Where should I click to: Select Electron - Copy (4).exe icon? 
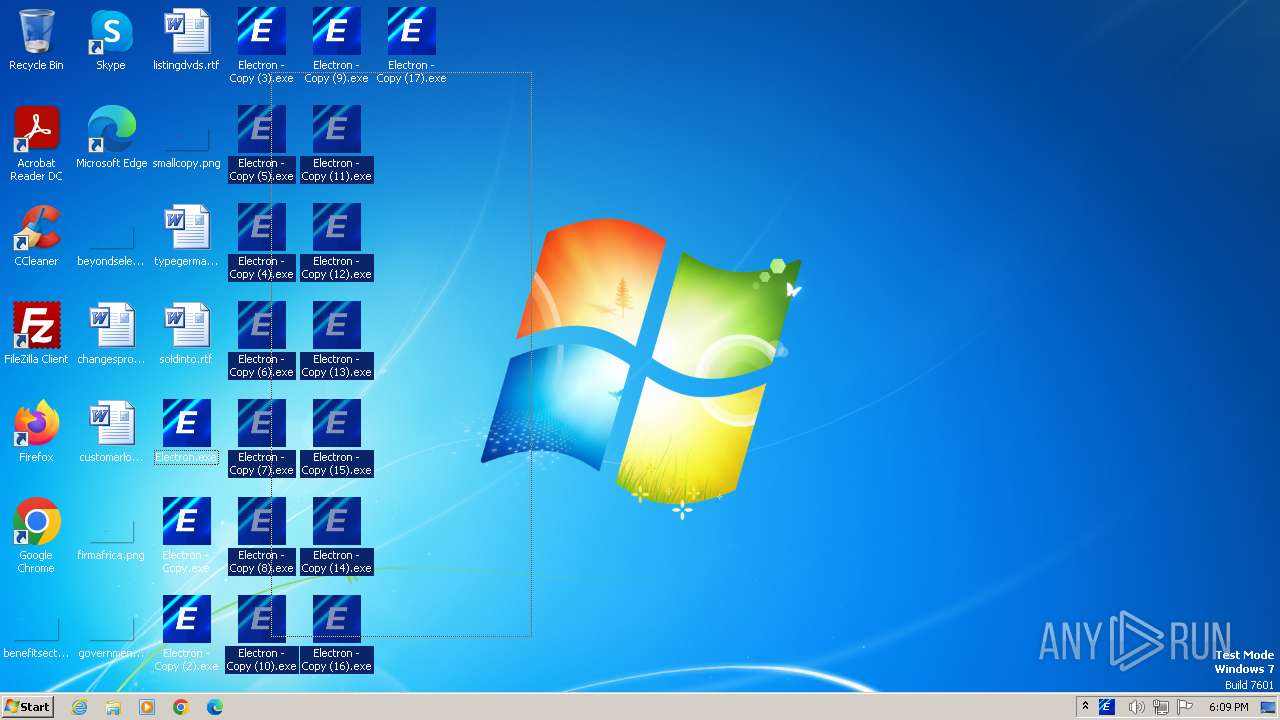(261, 241)
